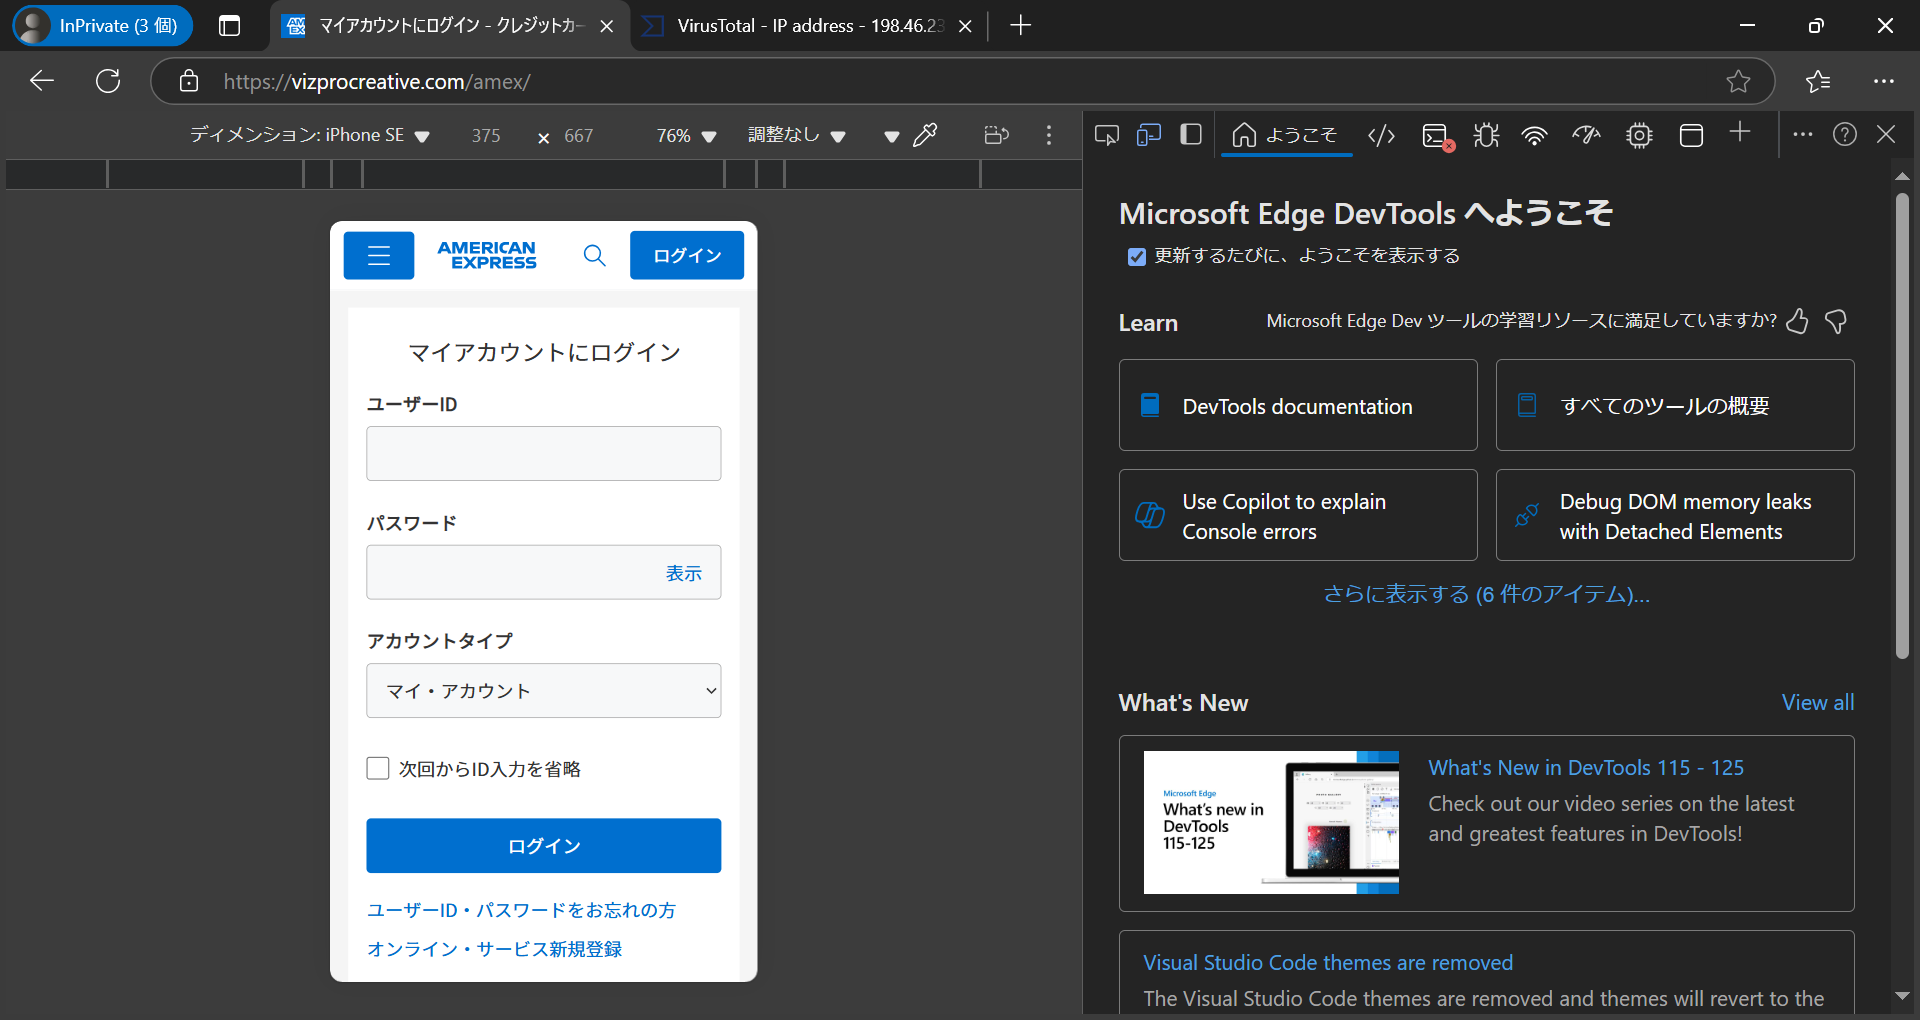Screen dimensions: 1920x1020
Task: Rotate the emulated device orientation
Action: (997, 135)
